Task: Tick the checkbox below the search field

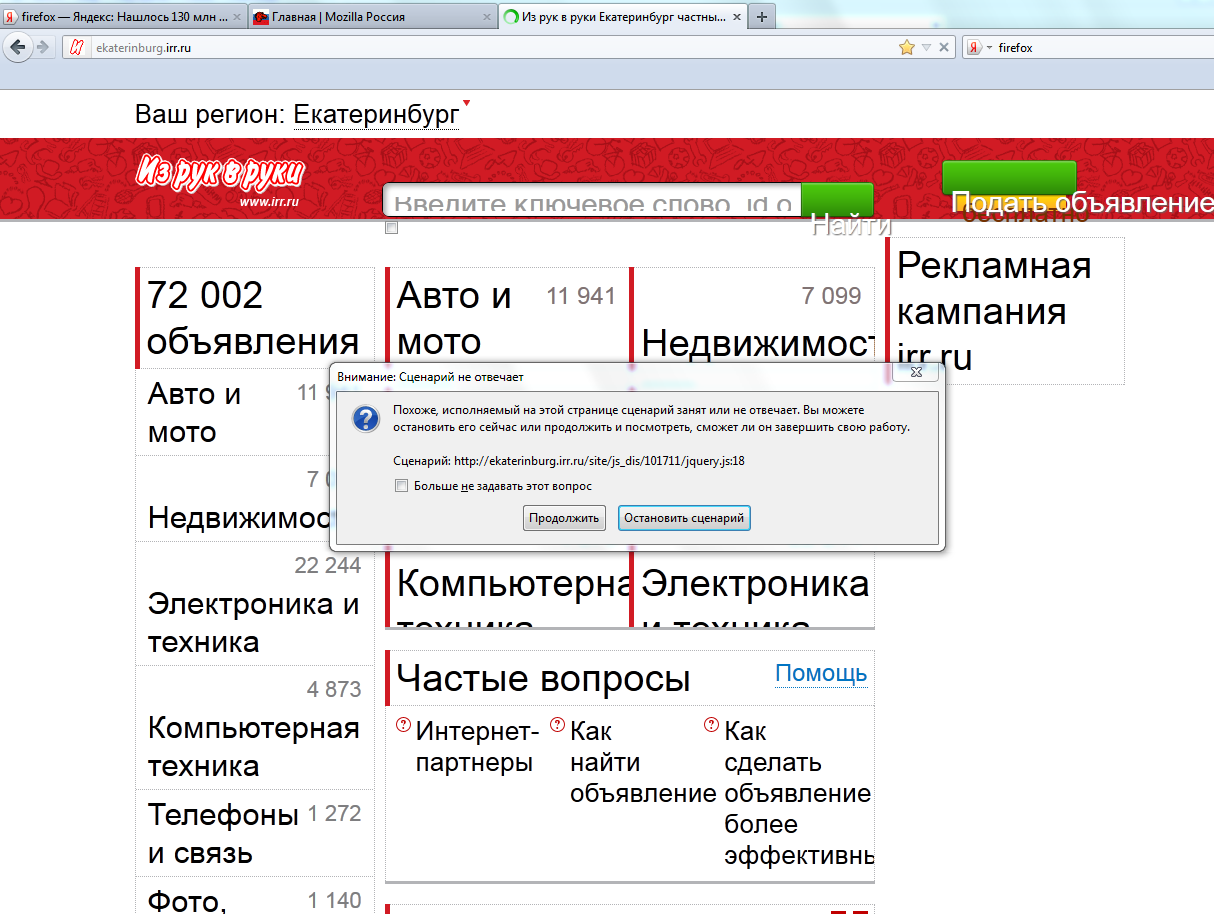Action: (392, 228)
